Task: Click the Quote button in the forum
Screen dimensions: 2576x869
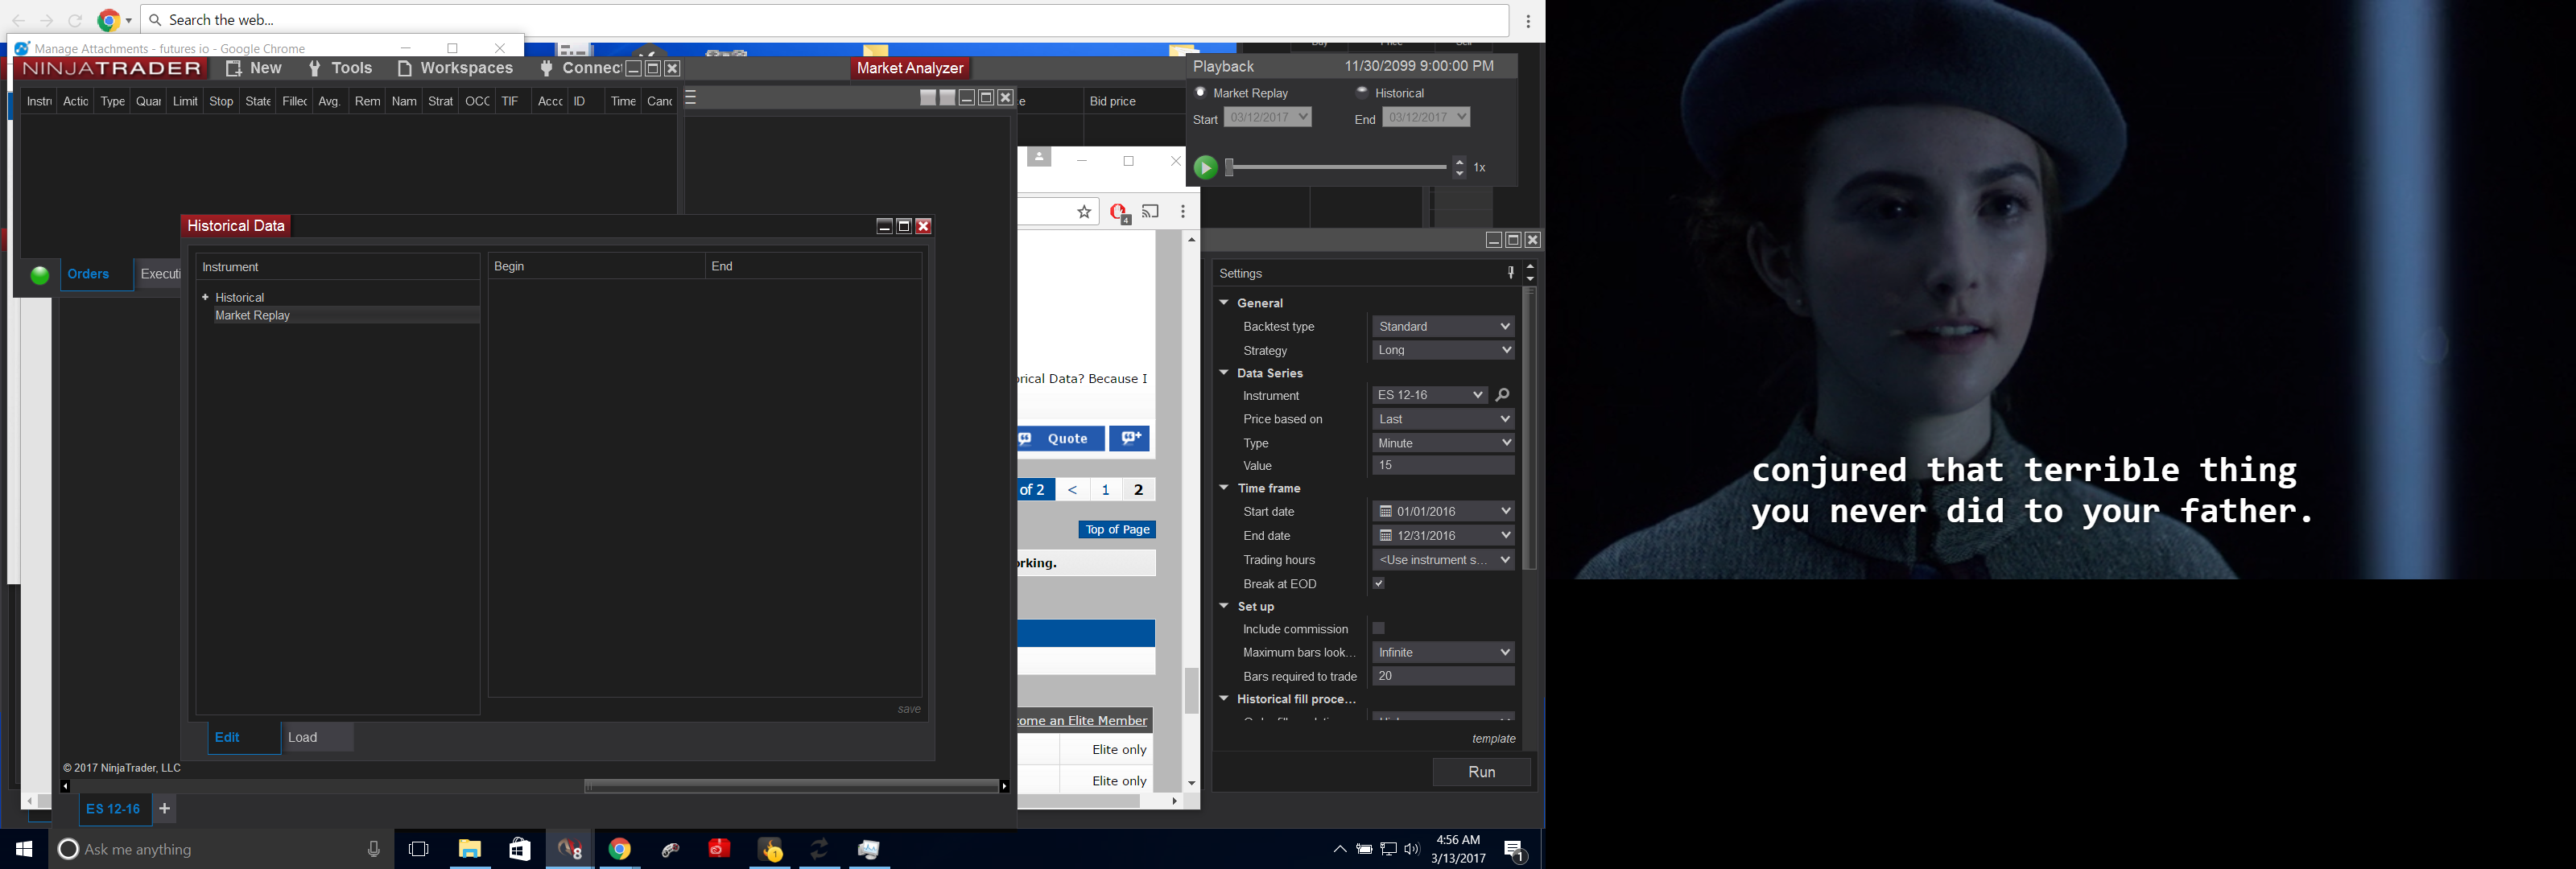Action: [x=1061, y=438]
